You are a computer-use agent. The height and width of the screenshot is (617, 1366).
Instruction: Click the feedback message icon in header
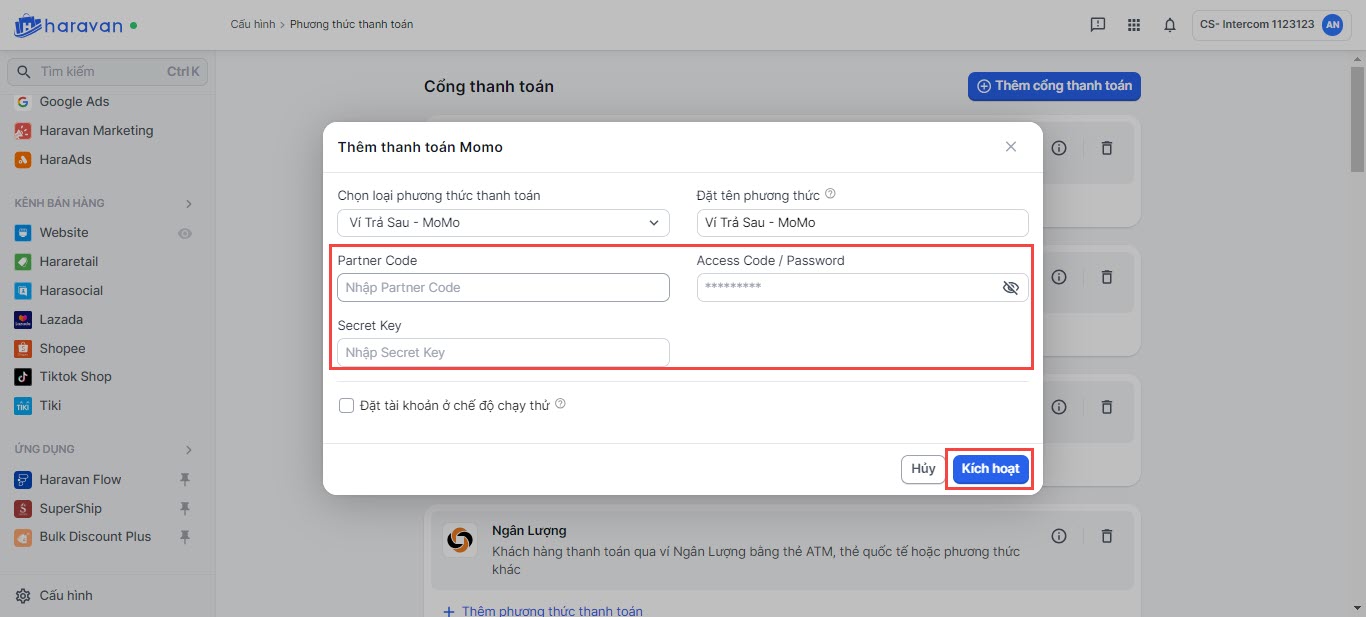1098,25
